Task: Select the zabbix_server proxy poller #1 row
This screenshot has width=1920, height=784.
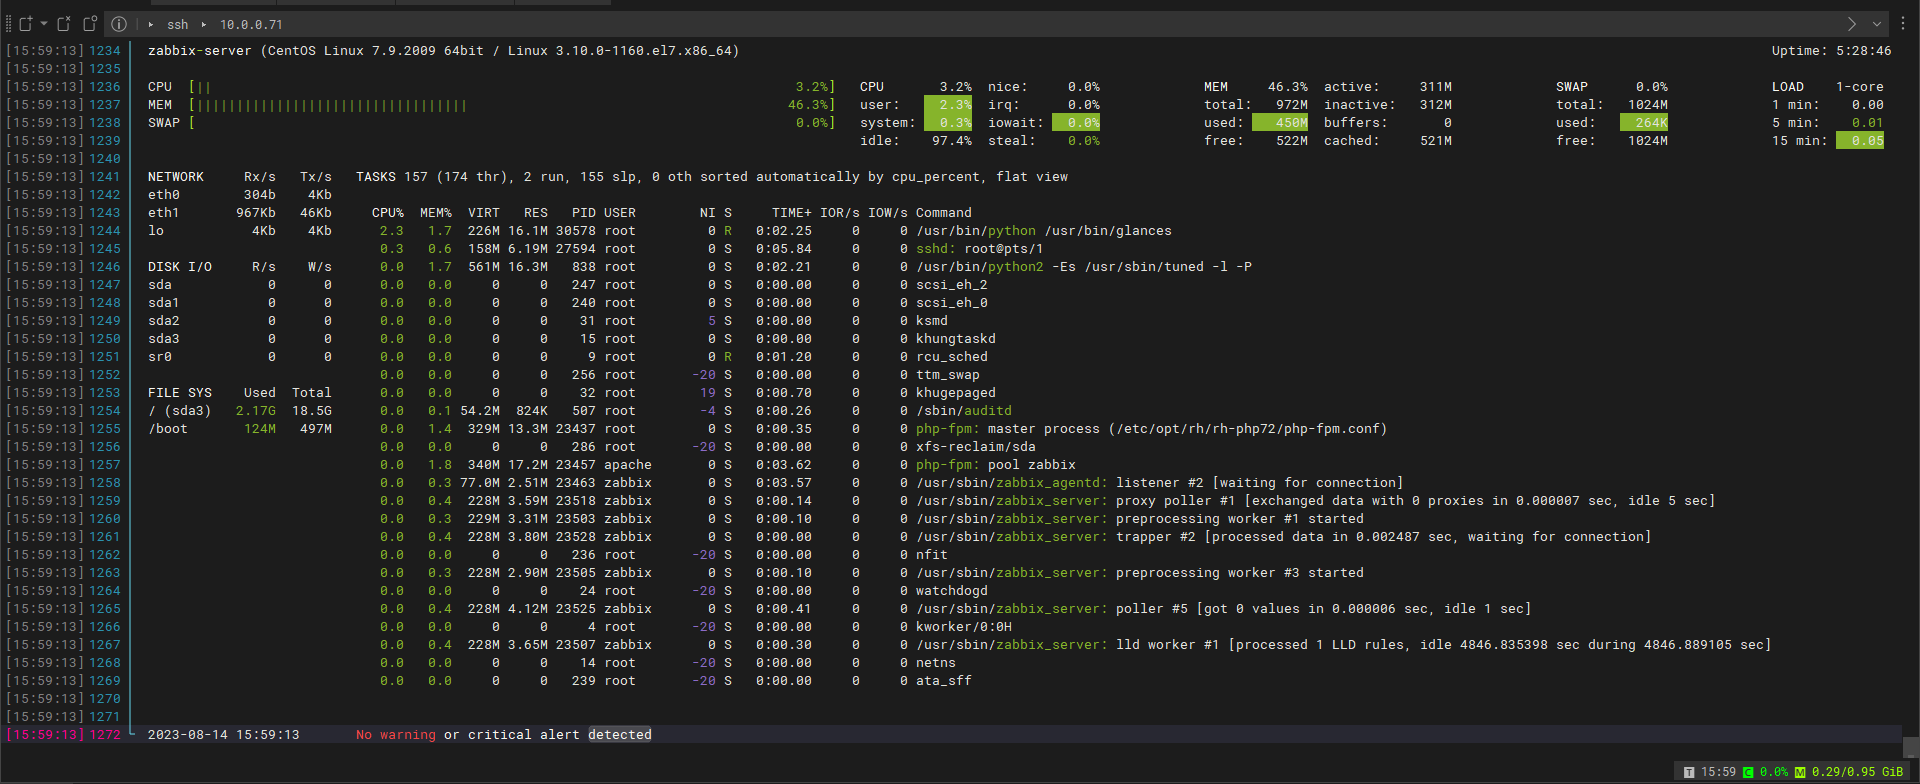Action: point(1048,501)
